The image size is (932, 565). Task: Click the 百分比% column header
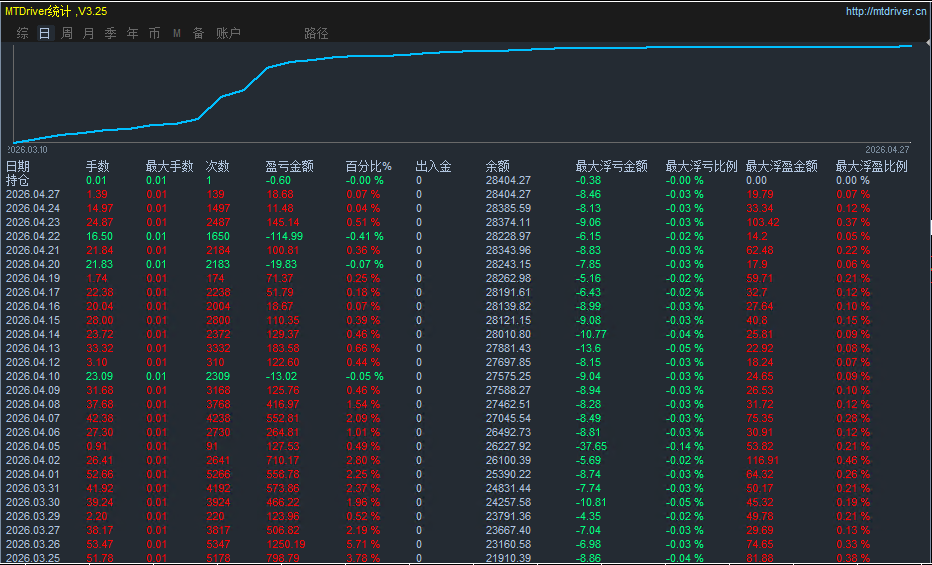click(x=369, y=166)
